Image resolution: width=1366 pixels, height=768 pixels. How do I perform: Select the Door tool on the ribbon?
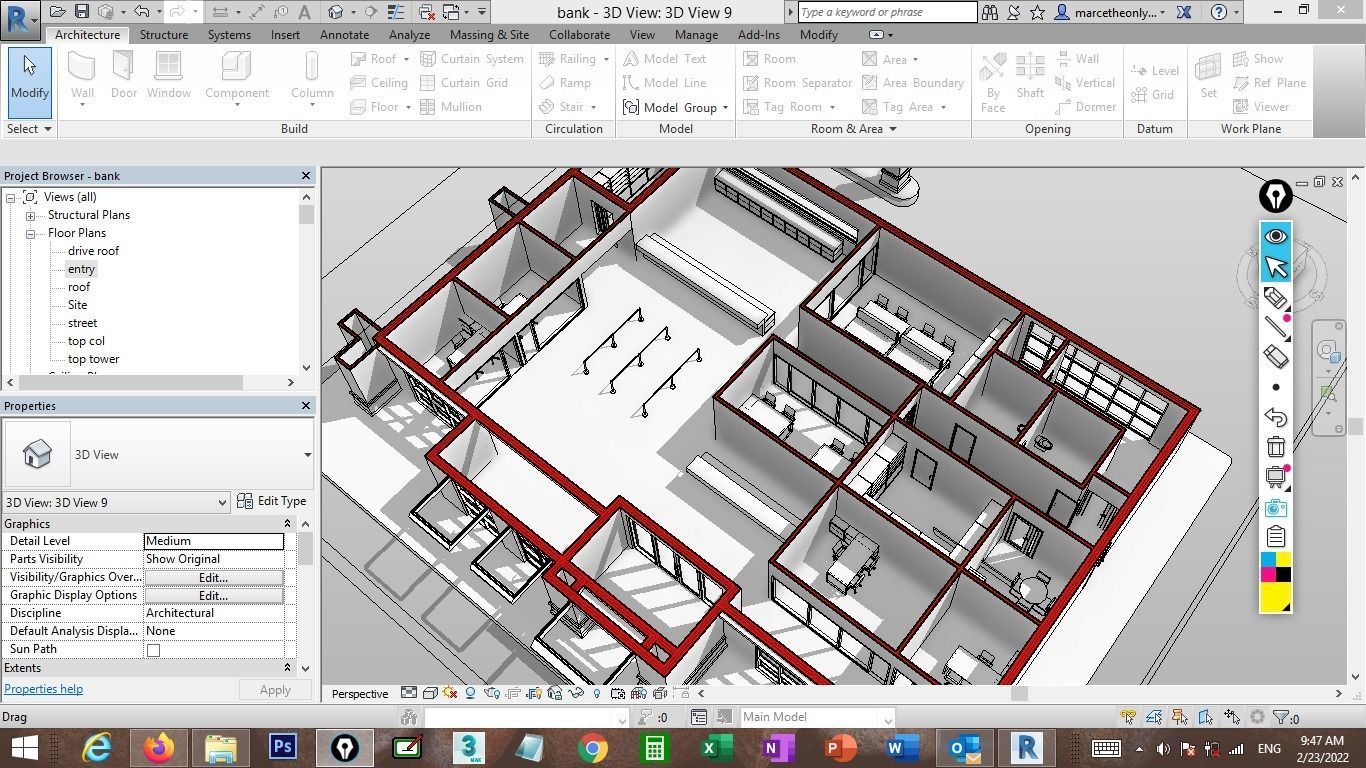pos(123,77)
